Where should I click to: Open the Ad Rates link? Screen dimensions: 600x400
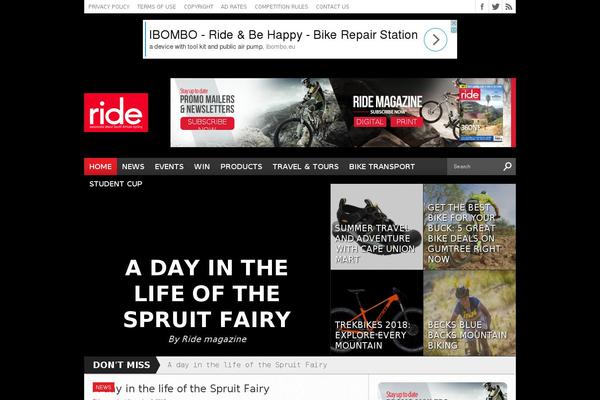tap(234, 7)
